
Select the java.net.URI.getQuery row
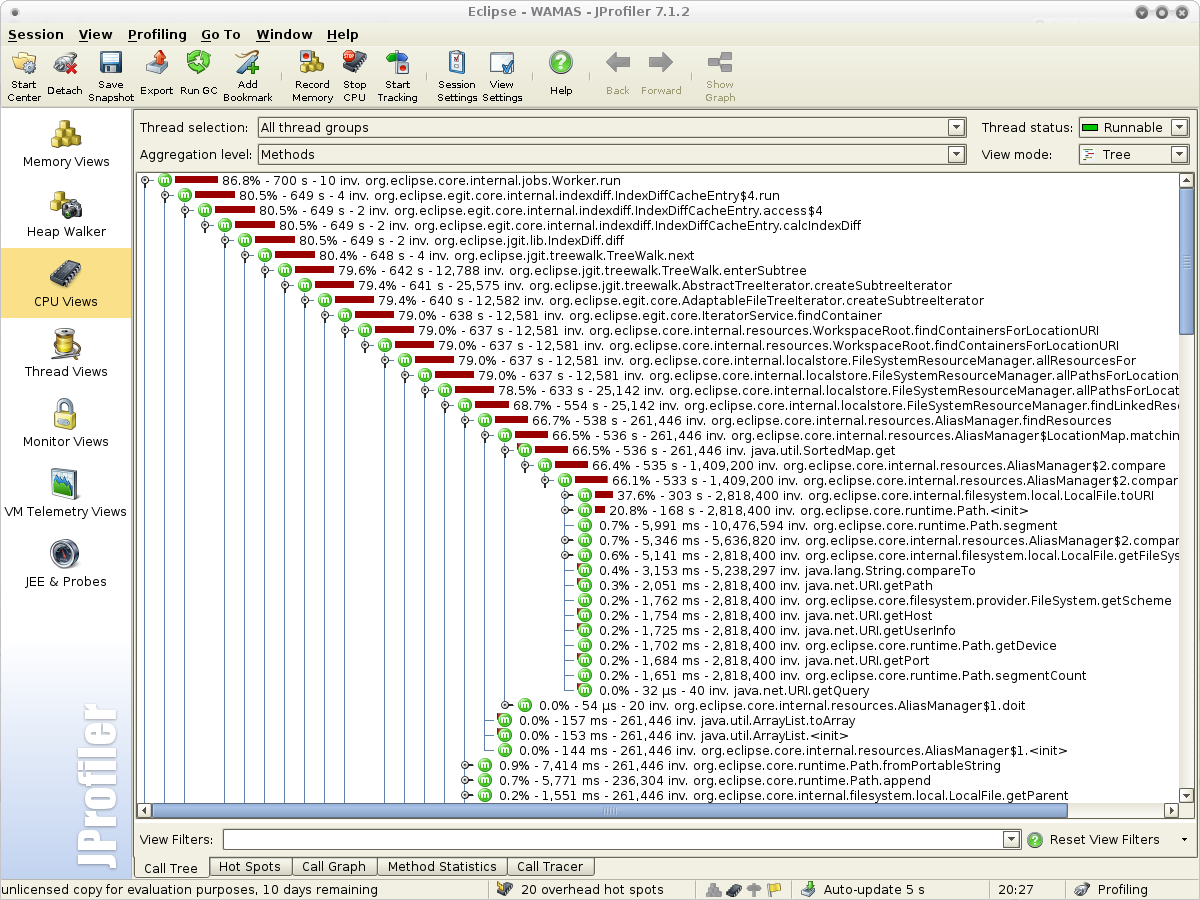coord(724,691)
